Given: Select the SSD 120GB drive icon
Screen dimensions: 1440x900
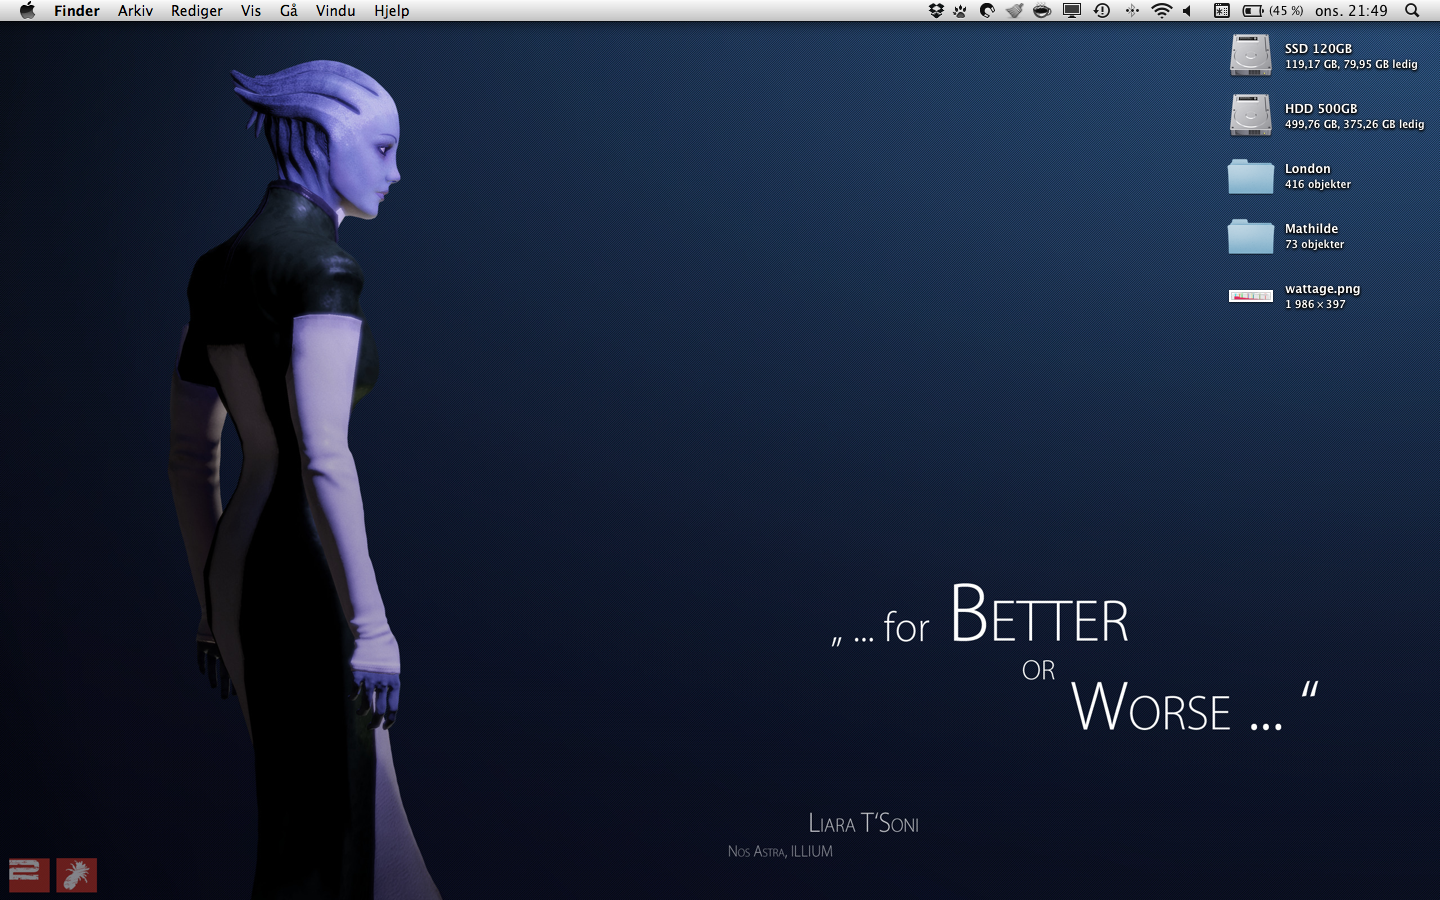Looking at the screenshot, I should 1250,55.
